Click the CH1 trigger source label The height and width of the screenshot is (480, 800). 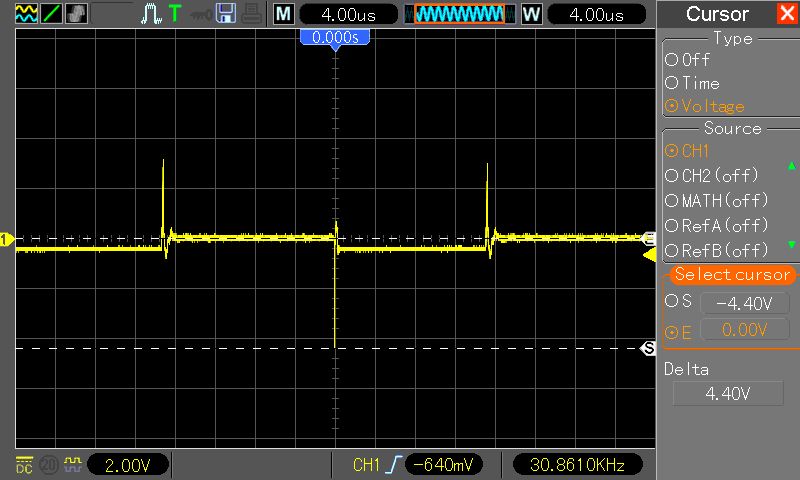tap(366, 465)
